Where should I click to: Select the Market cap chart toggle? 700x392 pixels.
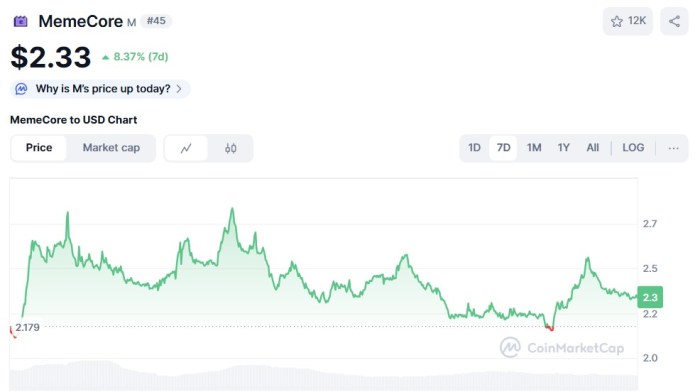pos(111,148)
